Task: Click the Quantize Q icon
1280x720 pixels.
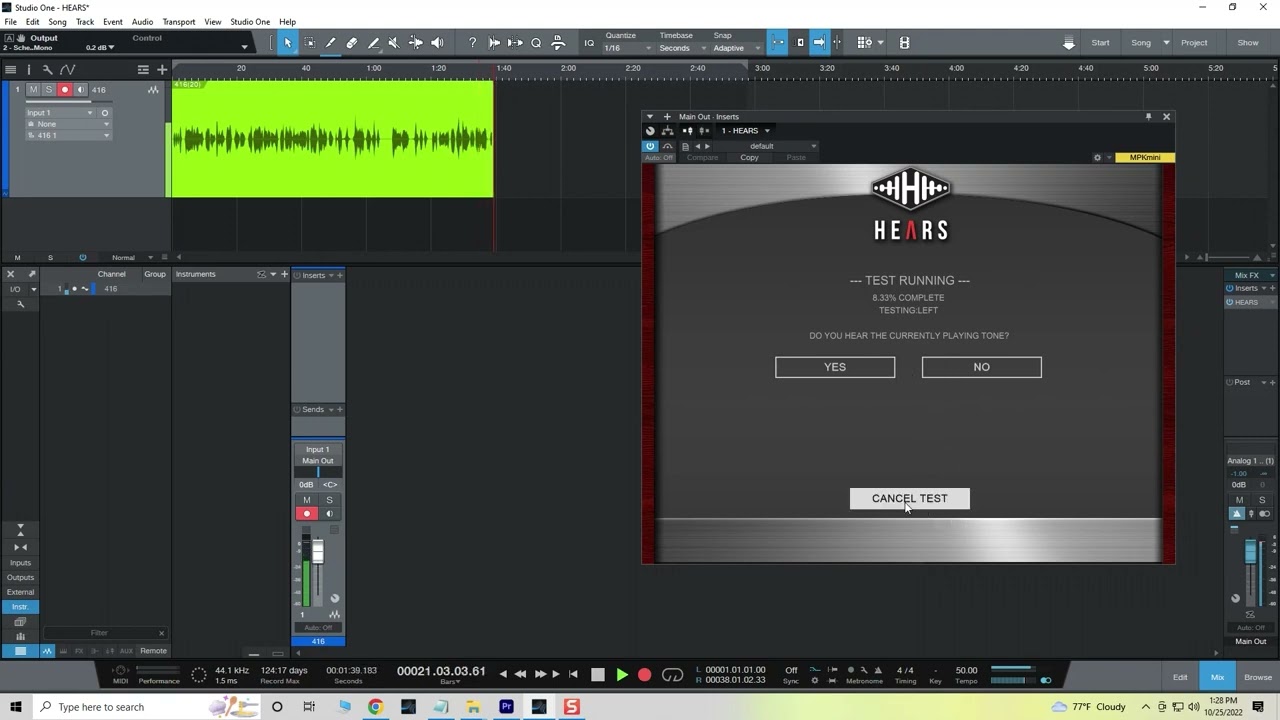Action: coord(536,43)
